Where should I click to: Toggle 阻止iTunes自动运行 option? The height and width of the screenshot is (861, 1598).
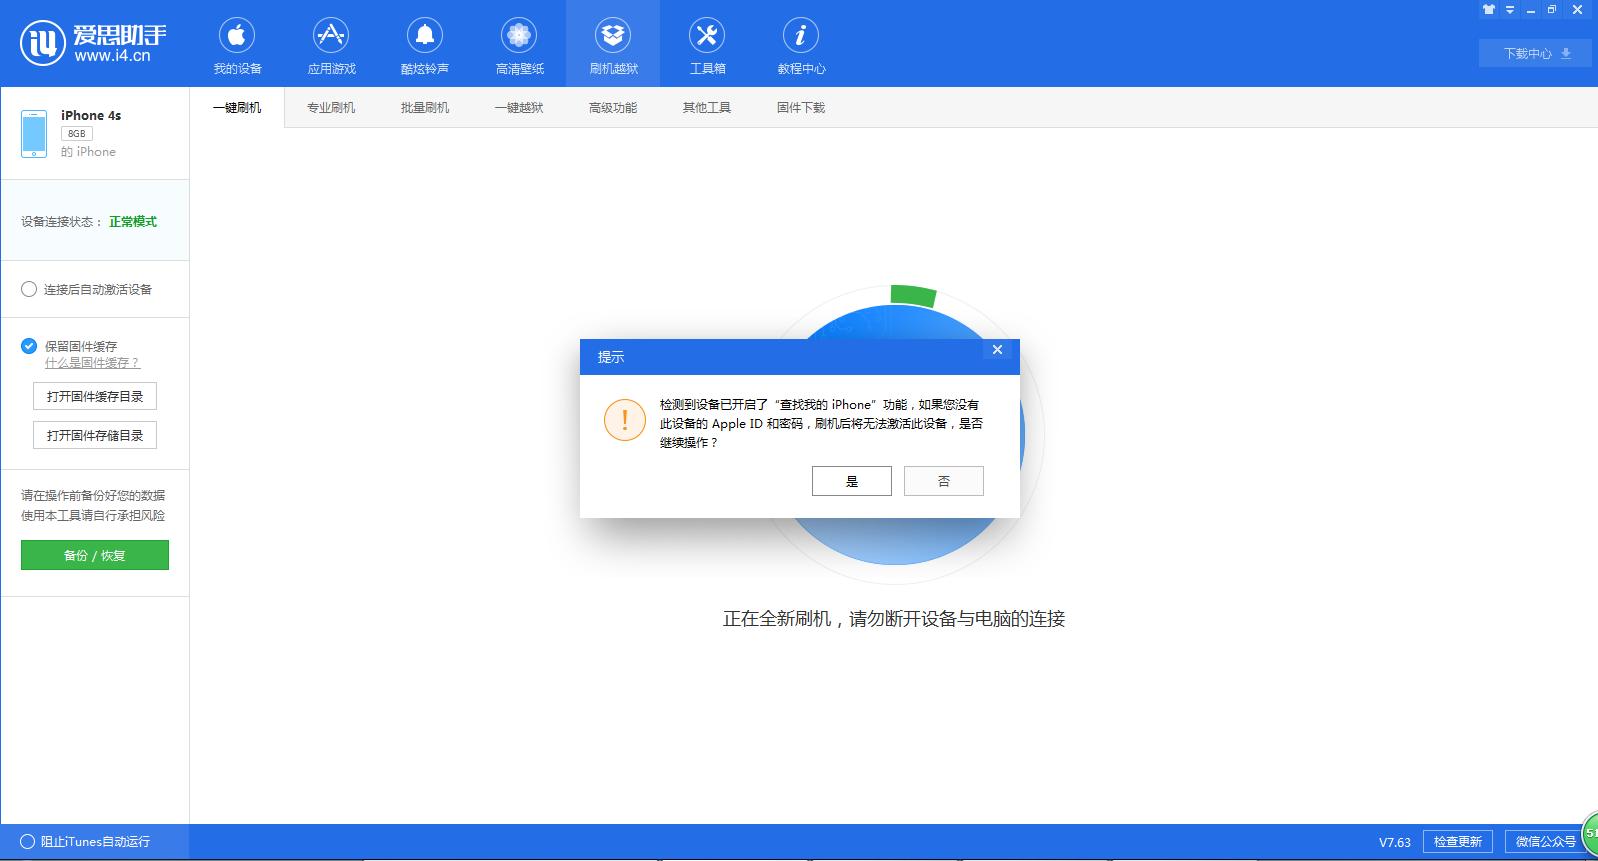[x=27, y=842]
